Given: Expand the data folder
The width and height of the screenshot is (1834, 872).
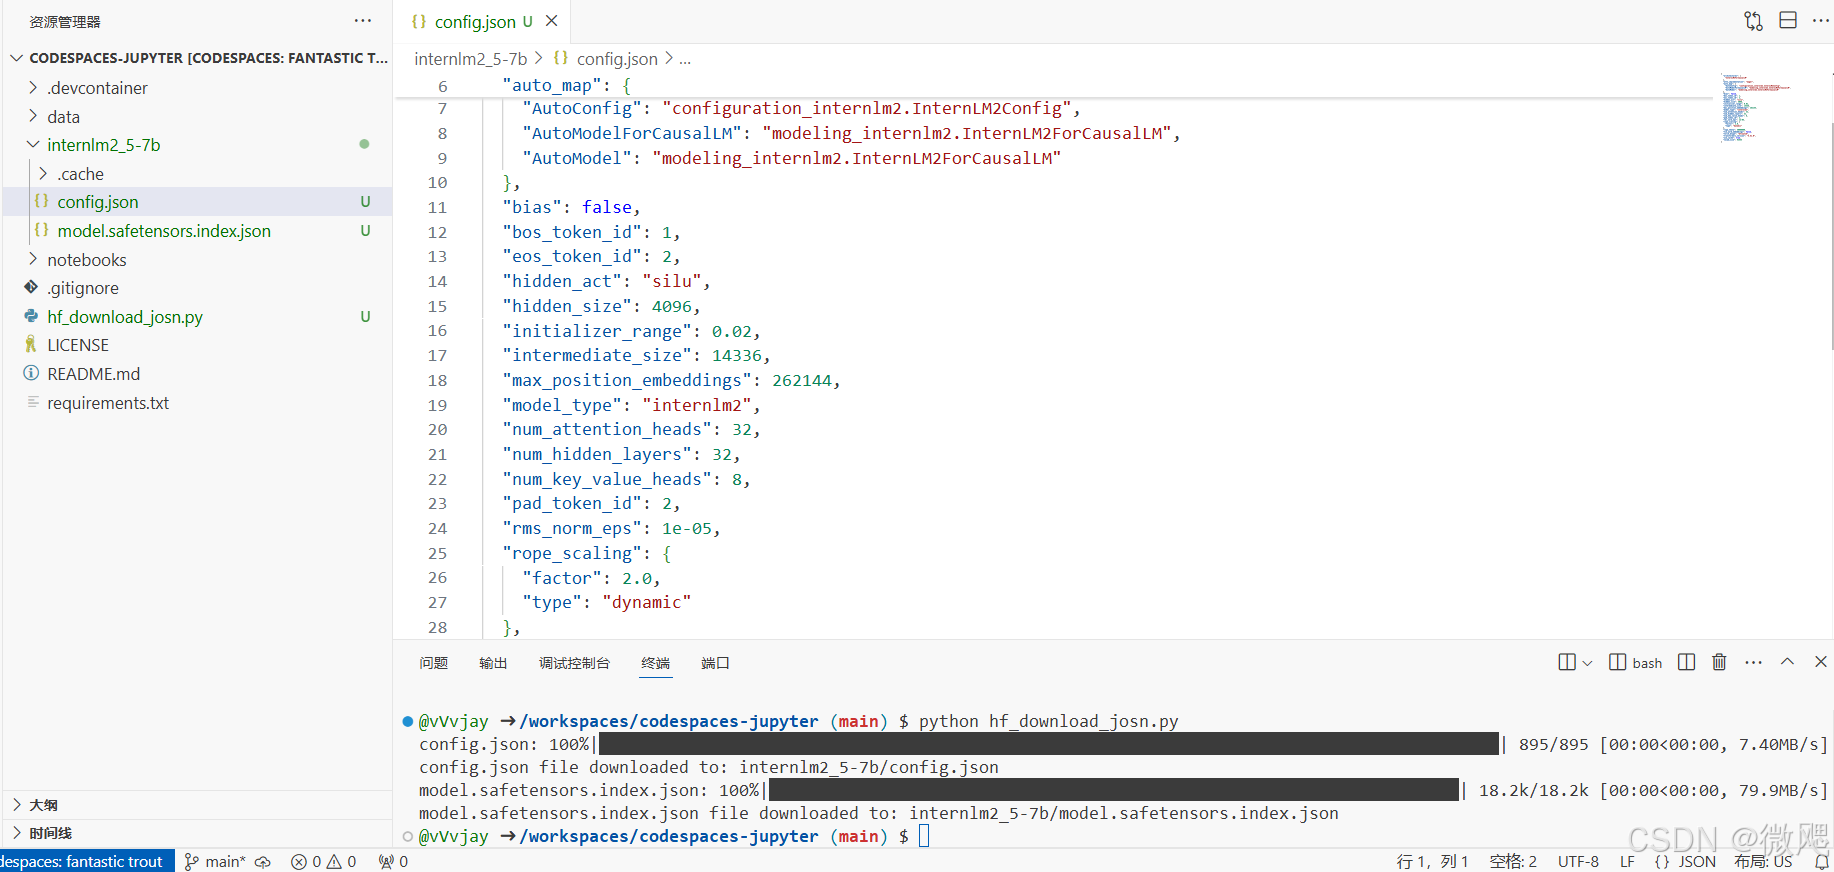Looking at the screenshot, I should [198, 117].
